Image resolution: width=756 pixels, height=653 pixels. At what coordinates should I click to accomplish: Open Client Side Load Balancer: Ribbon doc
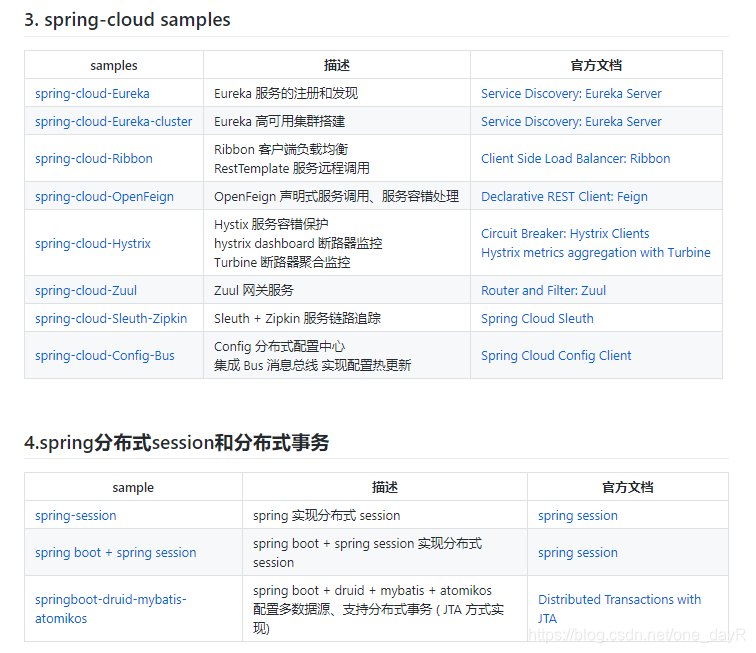click(575, 159)
